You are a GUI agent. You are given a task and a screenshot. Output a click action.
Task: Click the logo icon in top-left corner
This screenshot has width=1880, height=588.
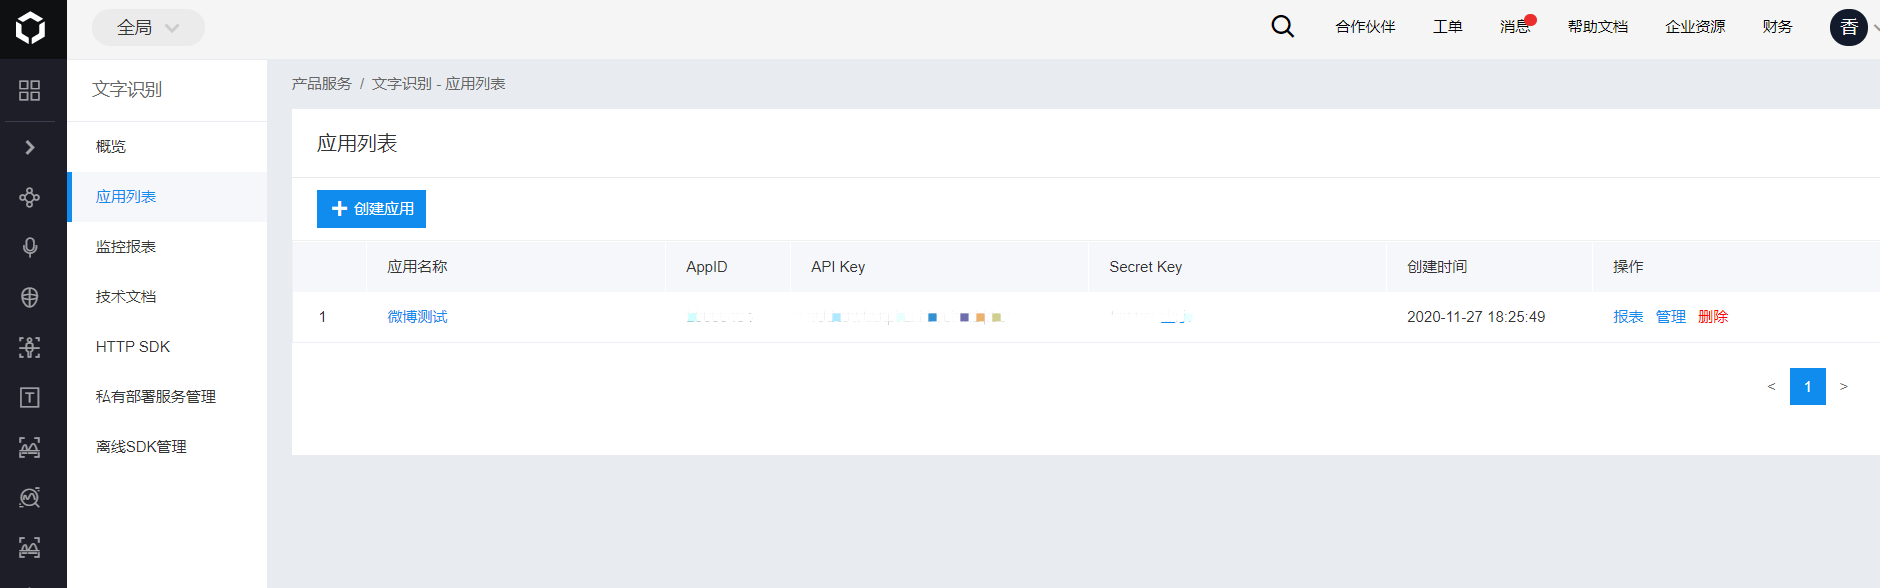point(31,28)
